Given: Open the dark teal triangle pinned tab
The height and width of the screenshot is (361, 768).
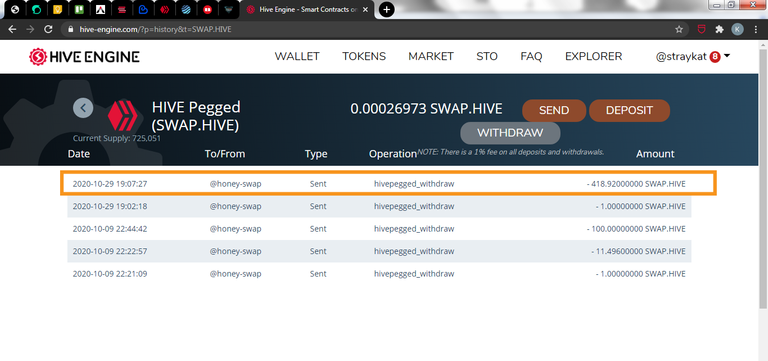Looking at the screenshot, I should [228, 9].
